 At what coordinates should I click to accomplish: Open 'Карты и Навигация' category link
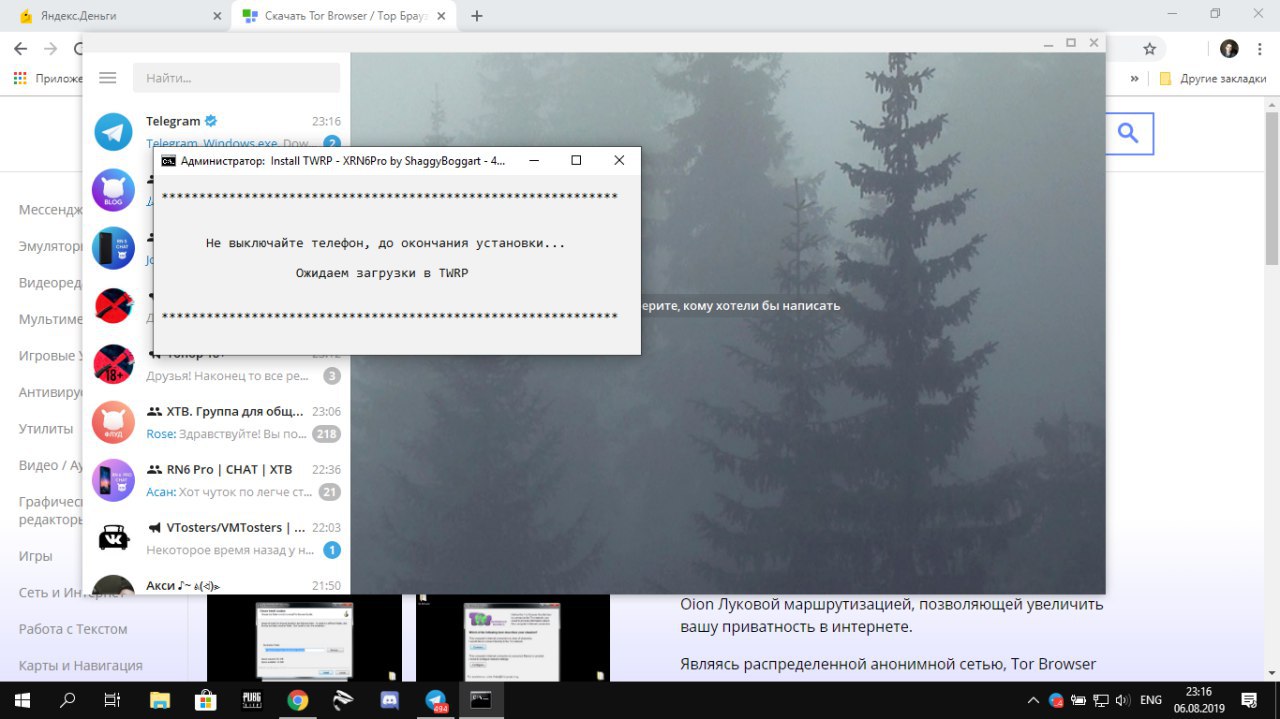(x=81, y=665)
